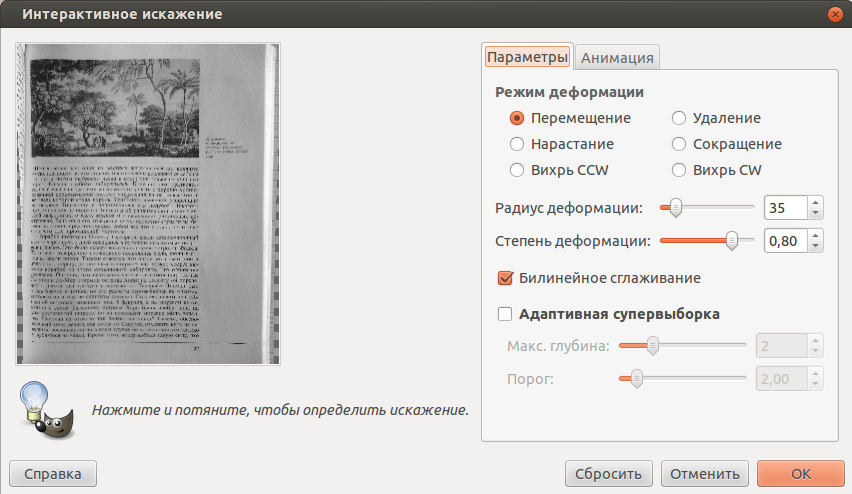Image resolution: width=852 pixels, height=494 pixels.
Task: Click inside the scanned page preview image
Action: coord(147,203)
